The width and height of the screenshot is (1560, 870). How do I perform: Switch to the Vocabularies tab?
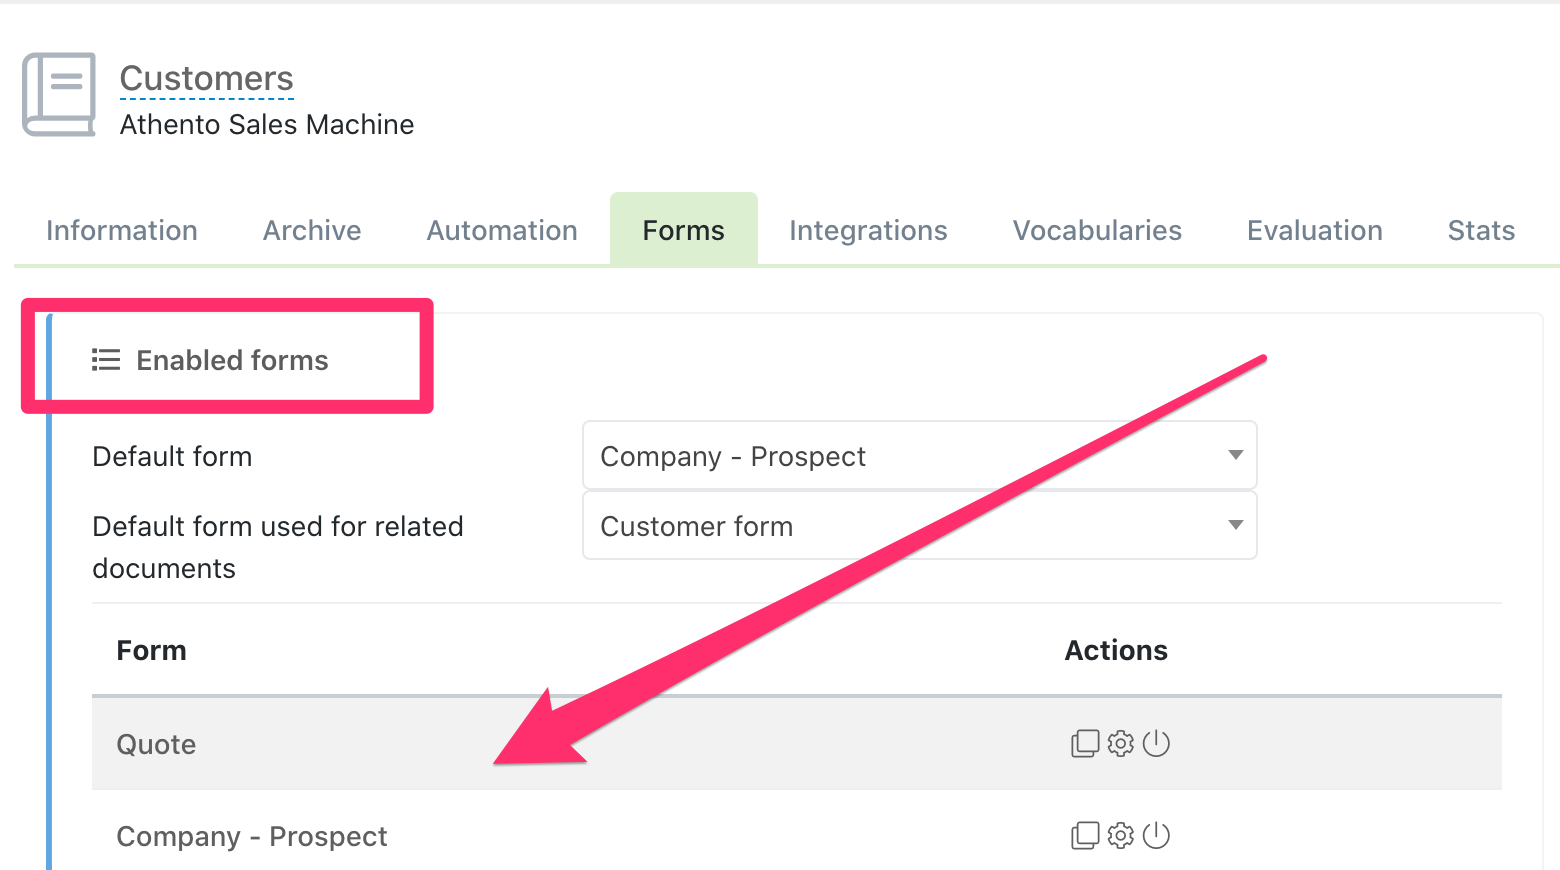click(1097, 231)
